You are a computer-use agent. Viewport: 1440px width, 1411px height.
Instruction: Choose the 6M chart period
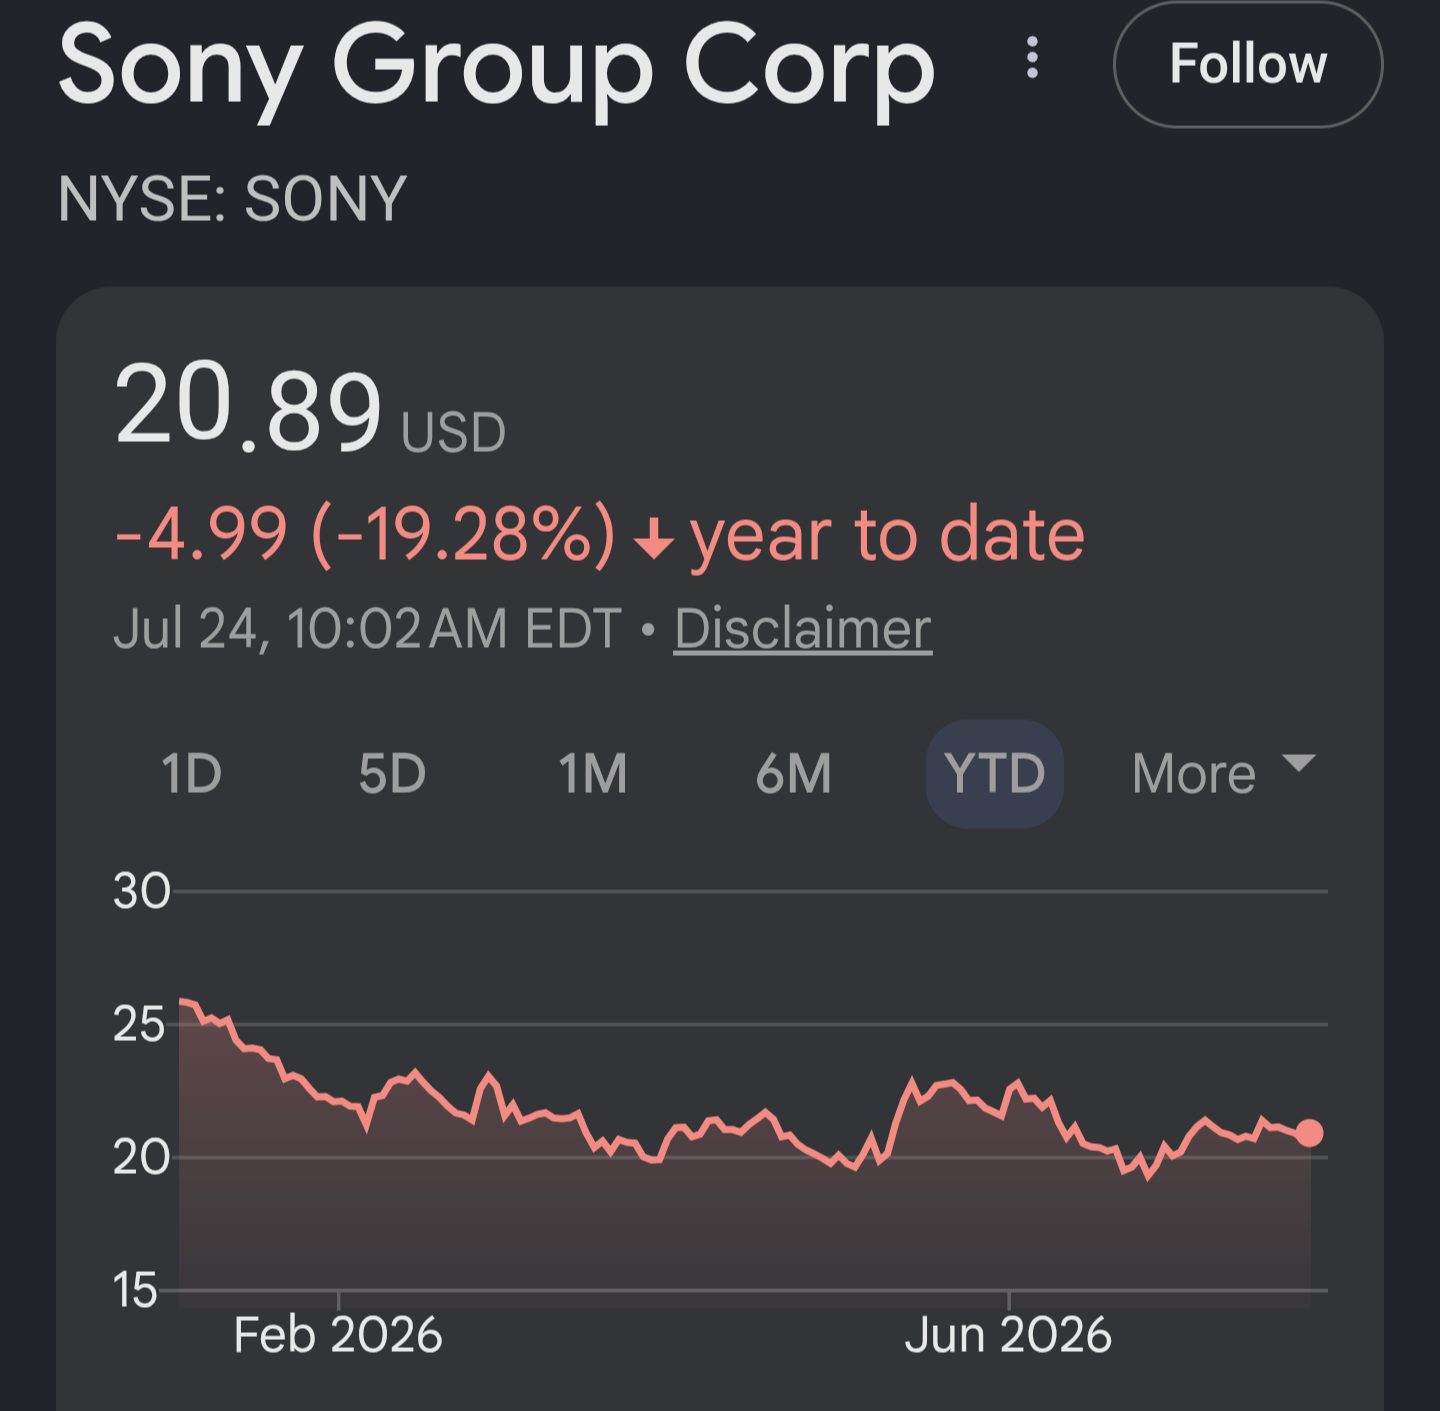(x=794, y=774)
